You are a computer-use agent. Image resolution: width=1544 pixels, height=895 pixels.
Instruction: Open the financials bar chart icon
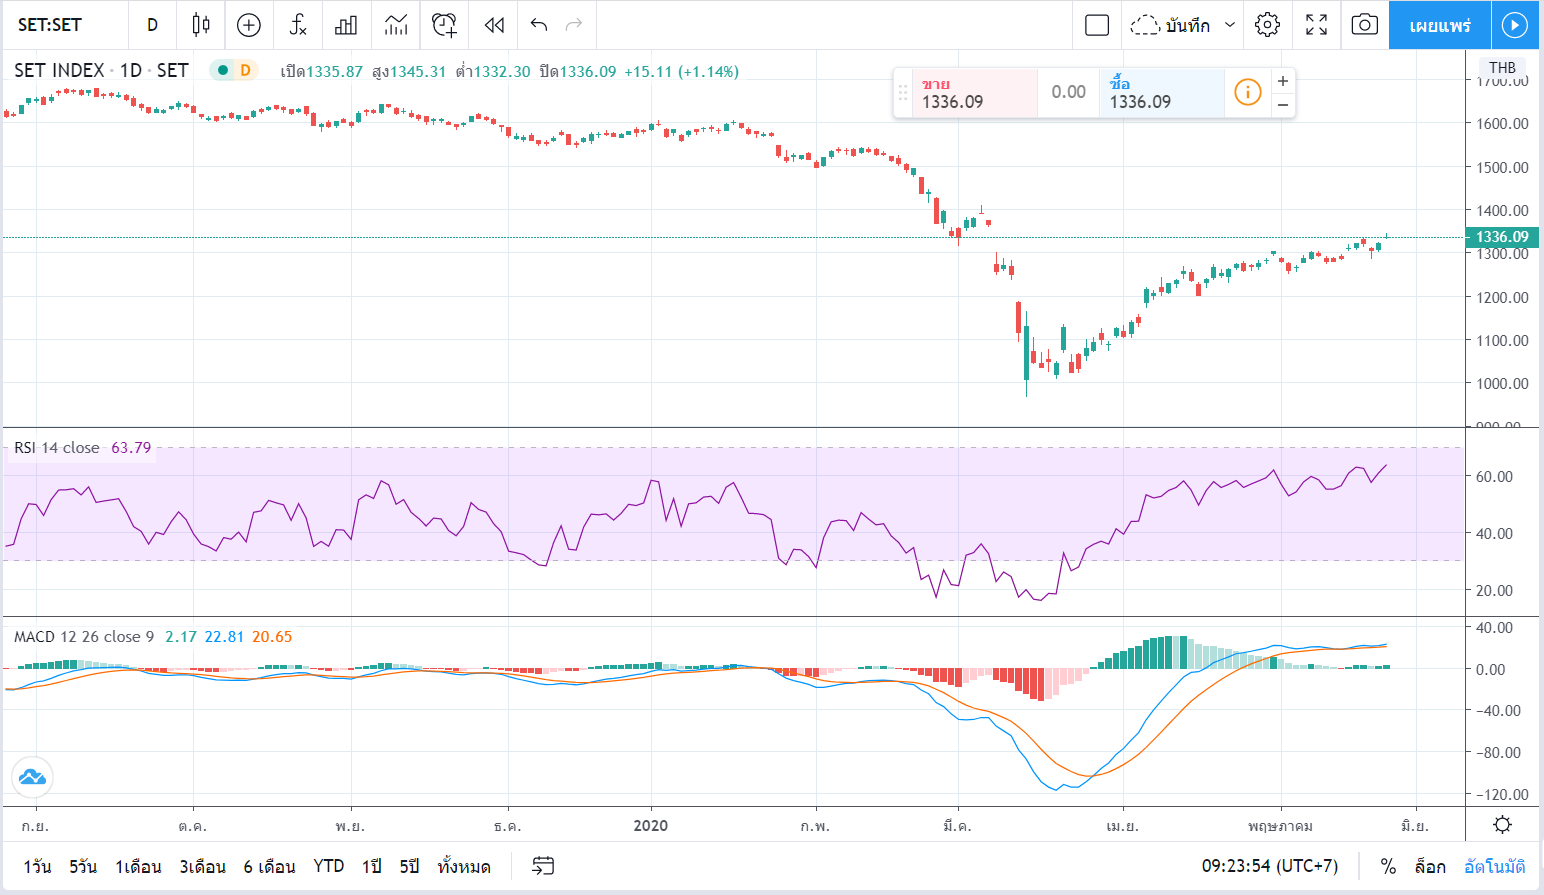[x=346, y=25]
